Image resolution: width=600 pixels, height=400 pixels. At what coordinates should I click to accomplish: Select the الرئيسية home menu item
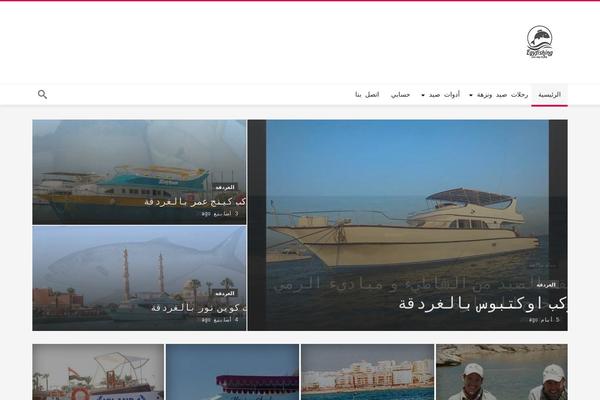tap(549, 95)
